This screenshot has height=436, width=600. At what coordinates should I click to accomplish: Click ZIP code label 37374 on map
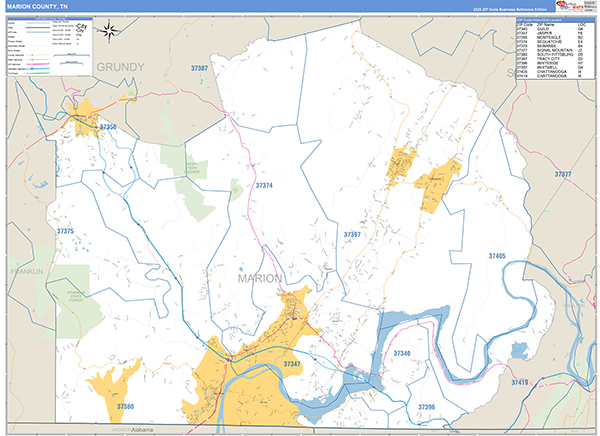264,185
